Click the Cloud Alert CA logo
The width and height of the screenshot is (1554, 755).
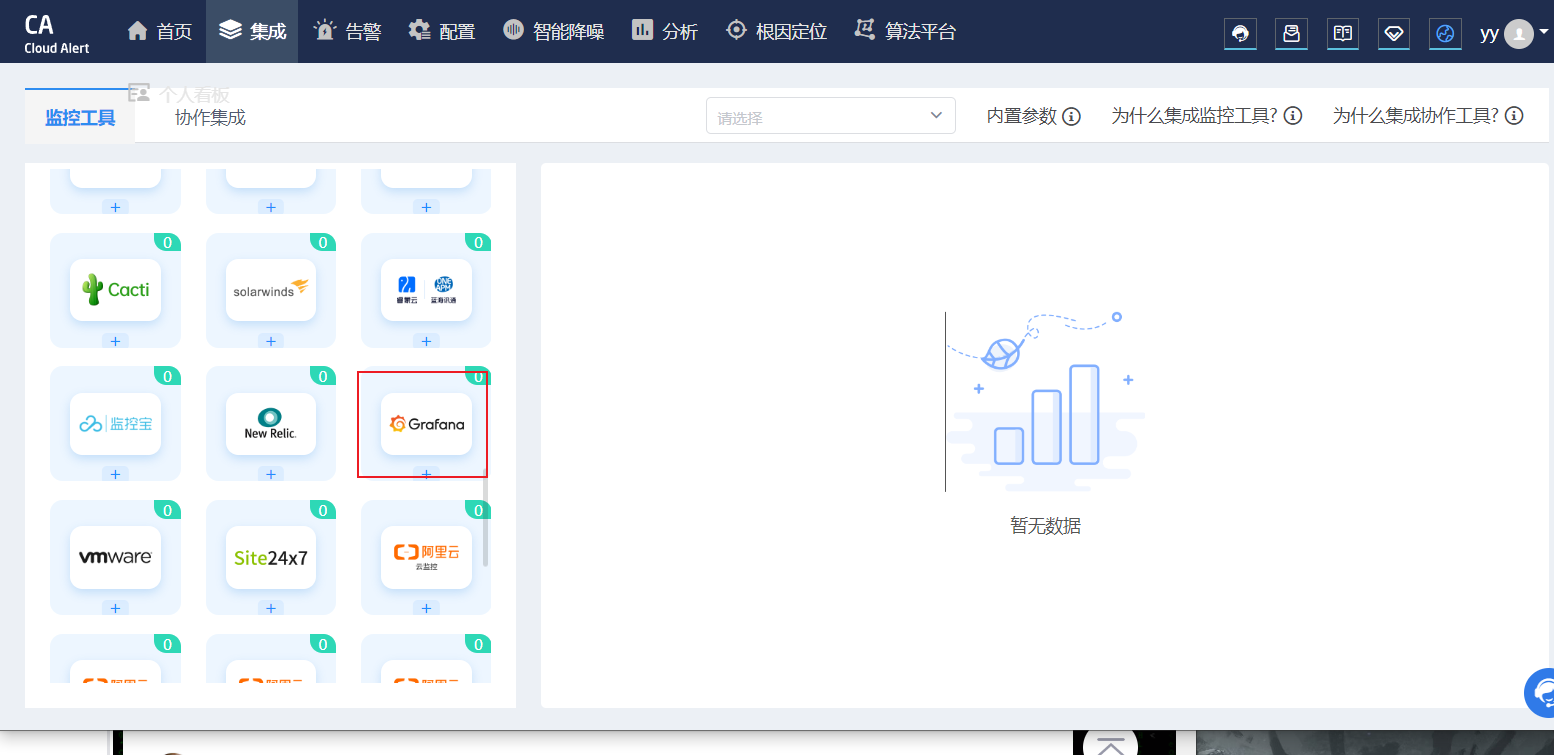(57, 33)
